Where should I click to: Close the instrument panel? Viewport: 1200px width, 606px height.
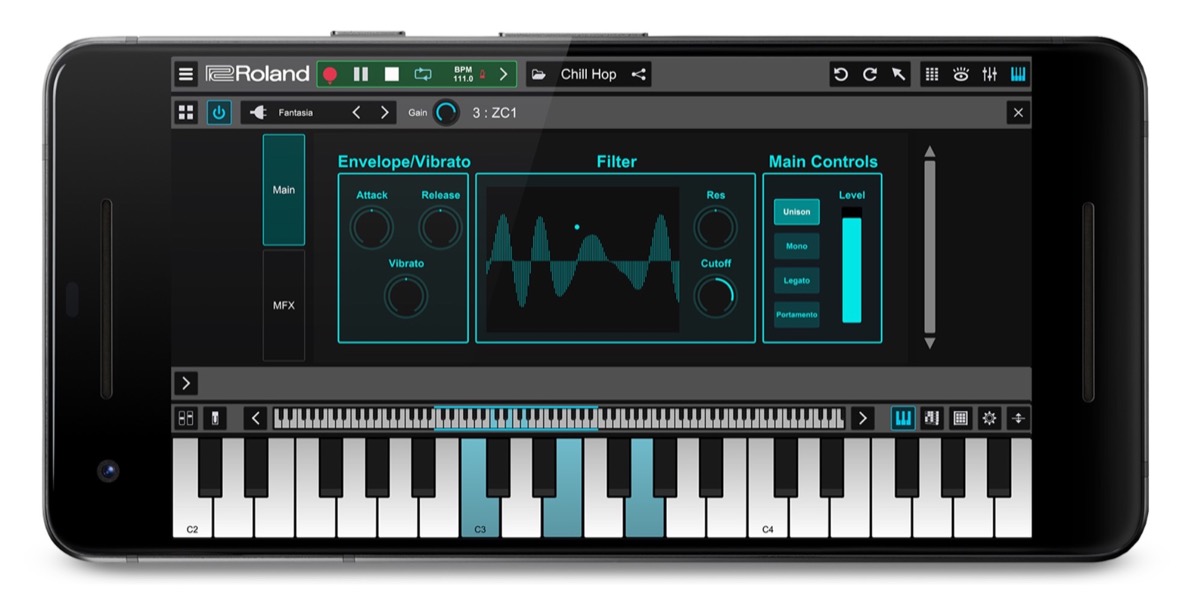(x=1018, y=113)
